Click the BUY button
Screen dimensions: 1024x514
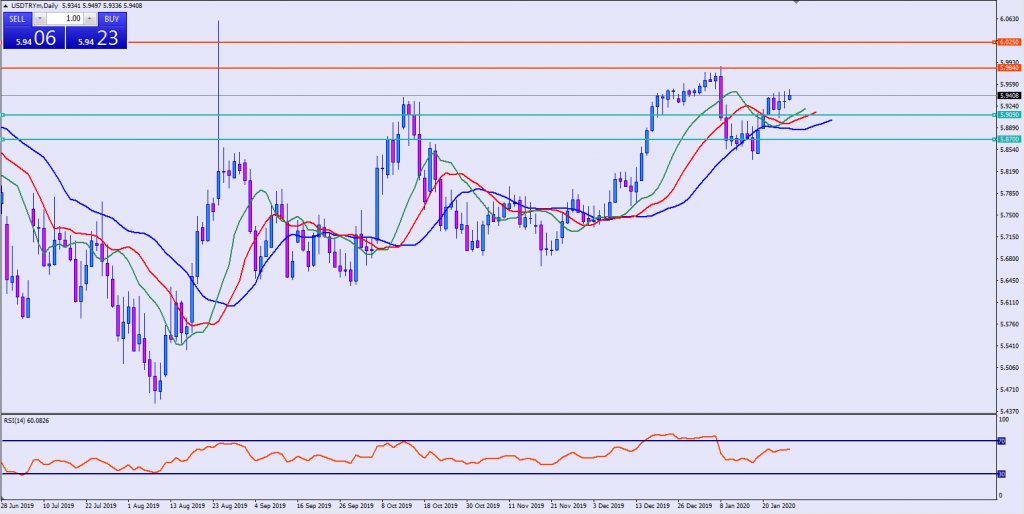pyautogui.click(x=112, y=19)
